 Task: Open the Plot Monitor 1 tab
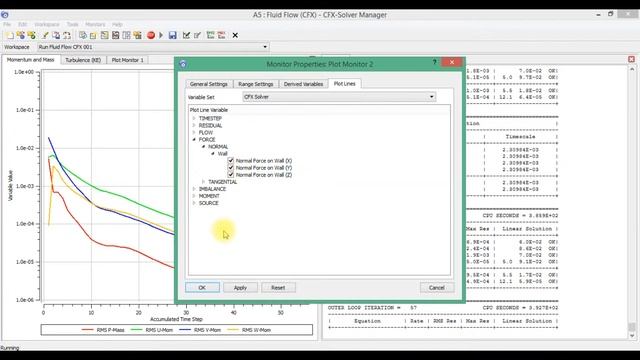128,60
